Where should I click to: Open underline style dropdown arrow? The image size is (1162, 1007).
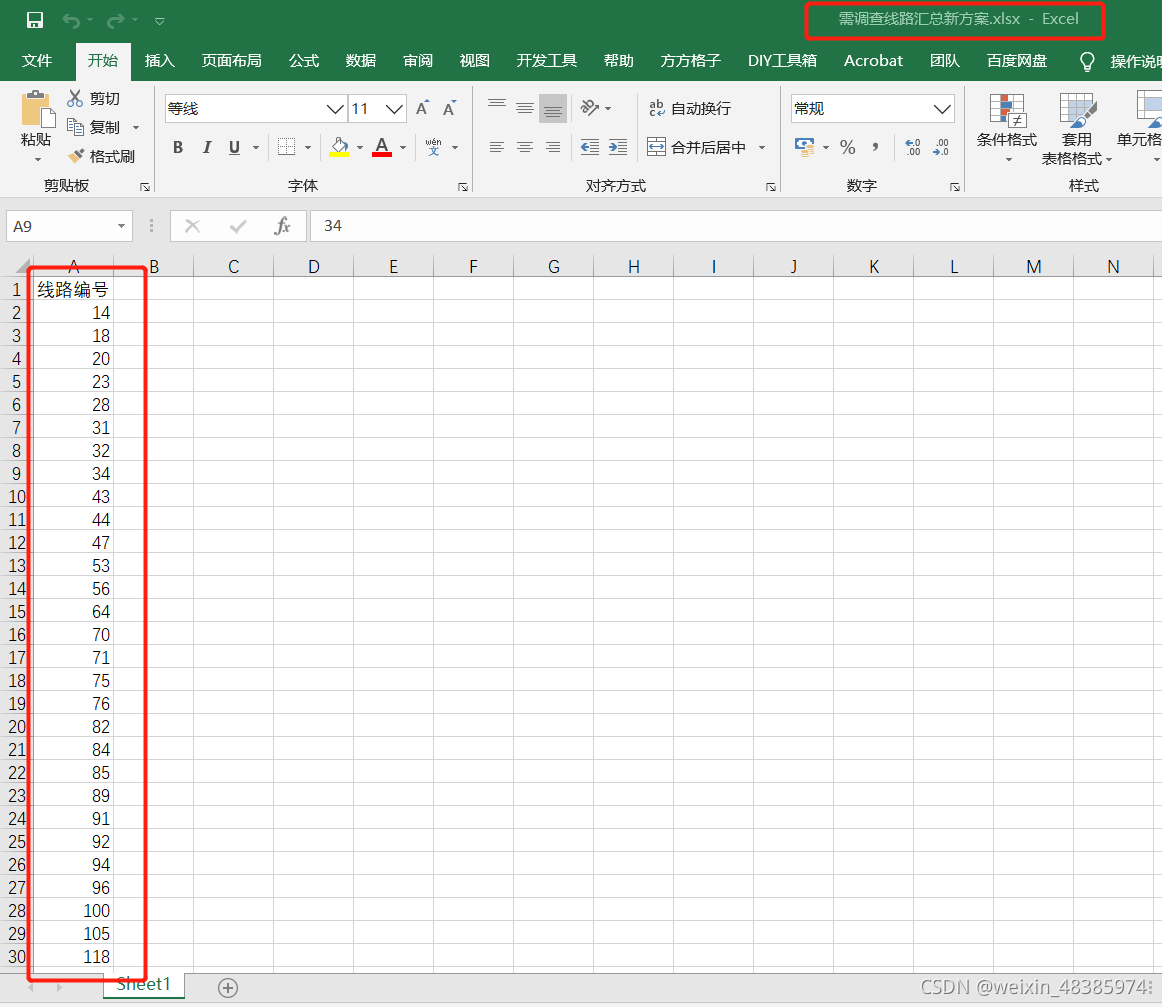click(x=256, y=147)
